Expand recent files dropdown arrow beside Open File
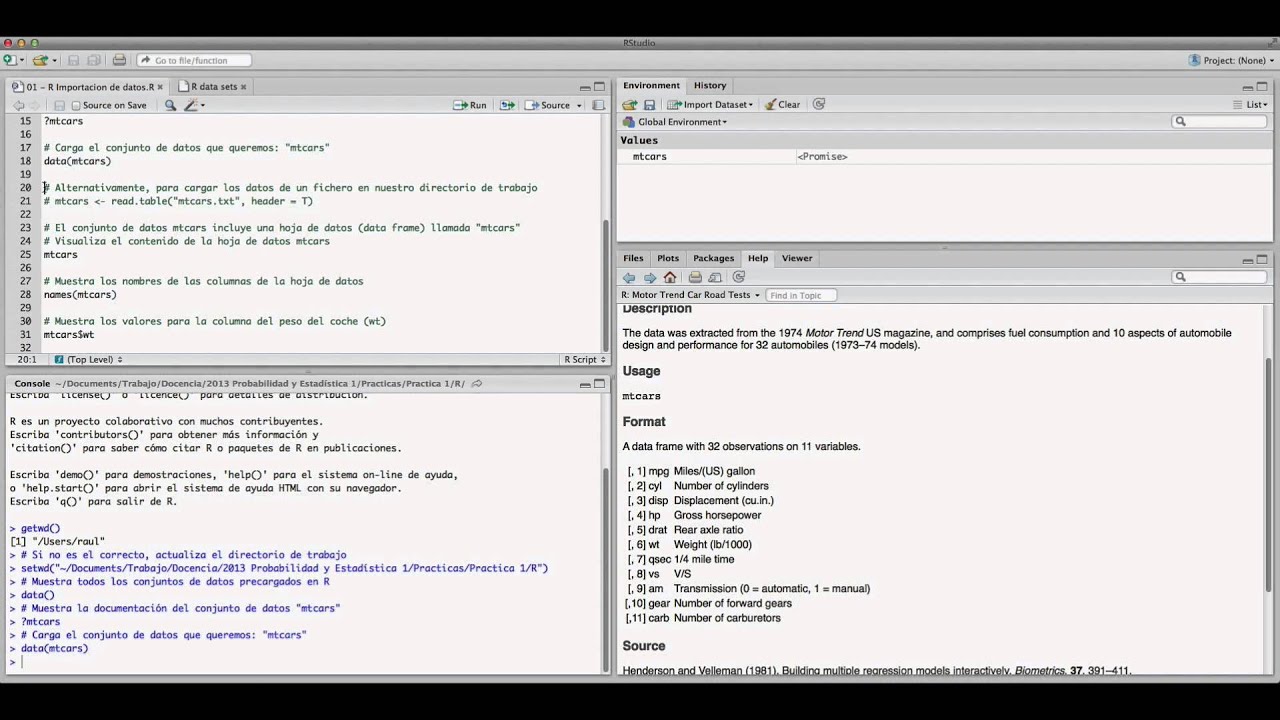This screenshot has height=720, width=1280. [53, 61]
